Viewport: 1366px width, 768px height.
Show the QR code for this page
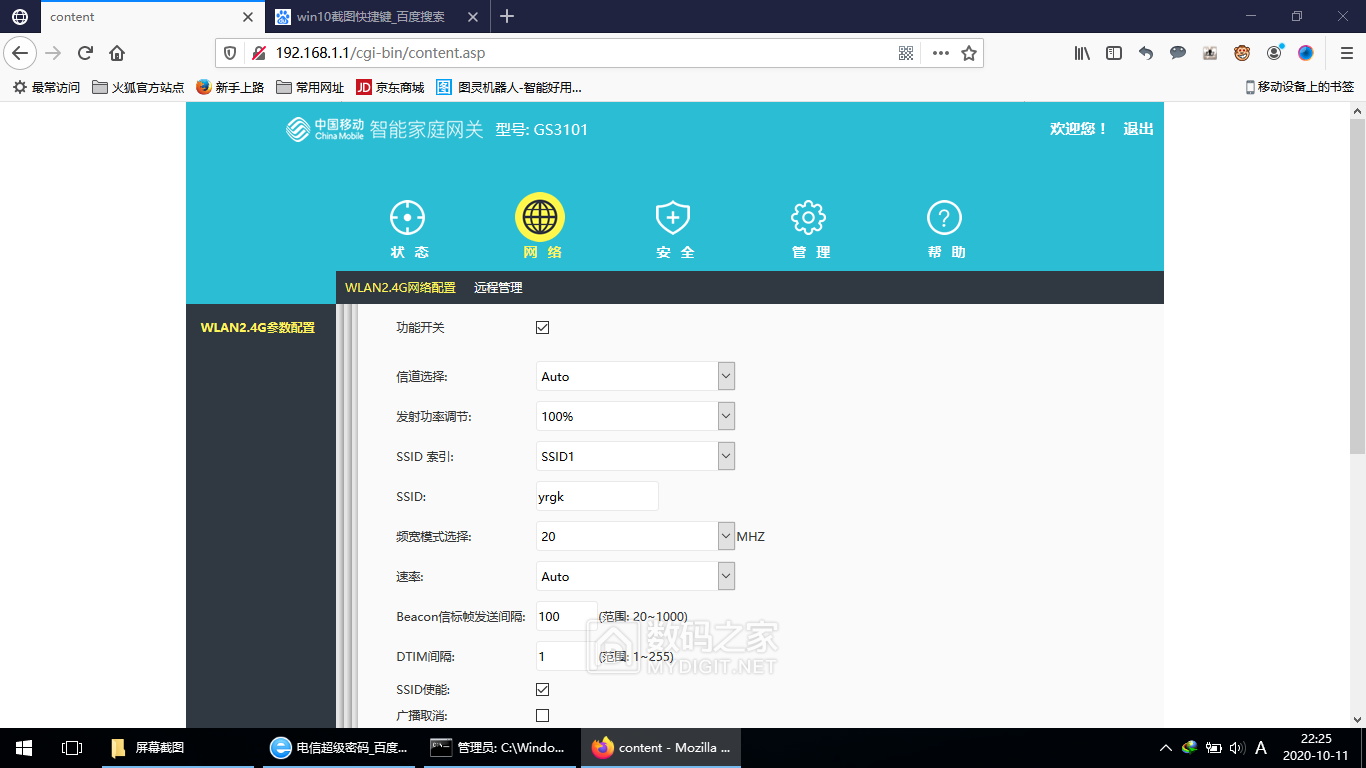tap(906, 53)
